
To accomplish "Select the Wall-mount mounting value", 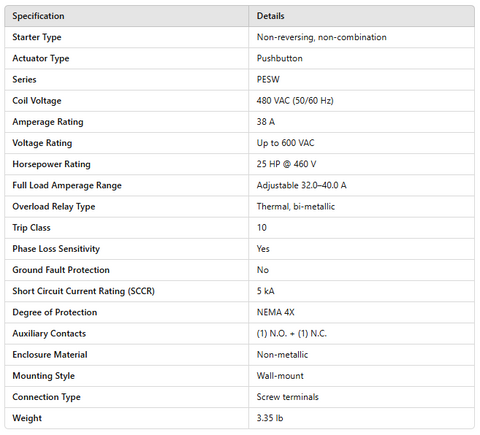I will pos(280,376).
